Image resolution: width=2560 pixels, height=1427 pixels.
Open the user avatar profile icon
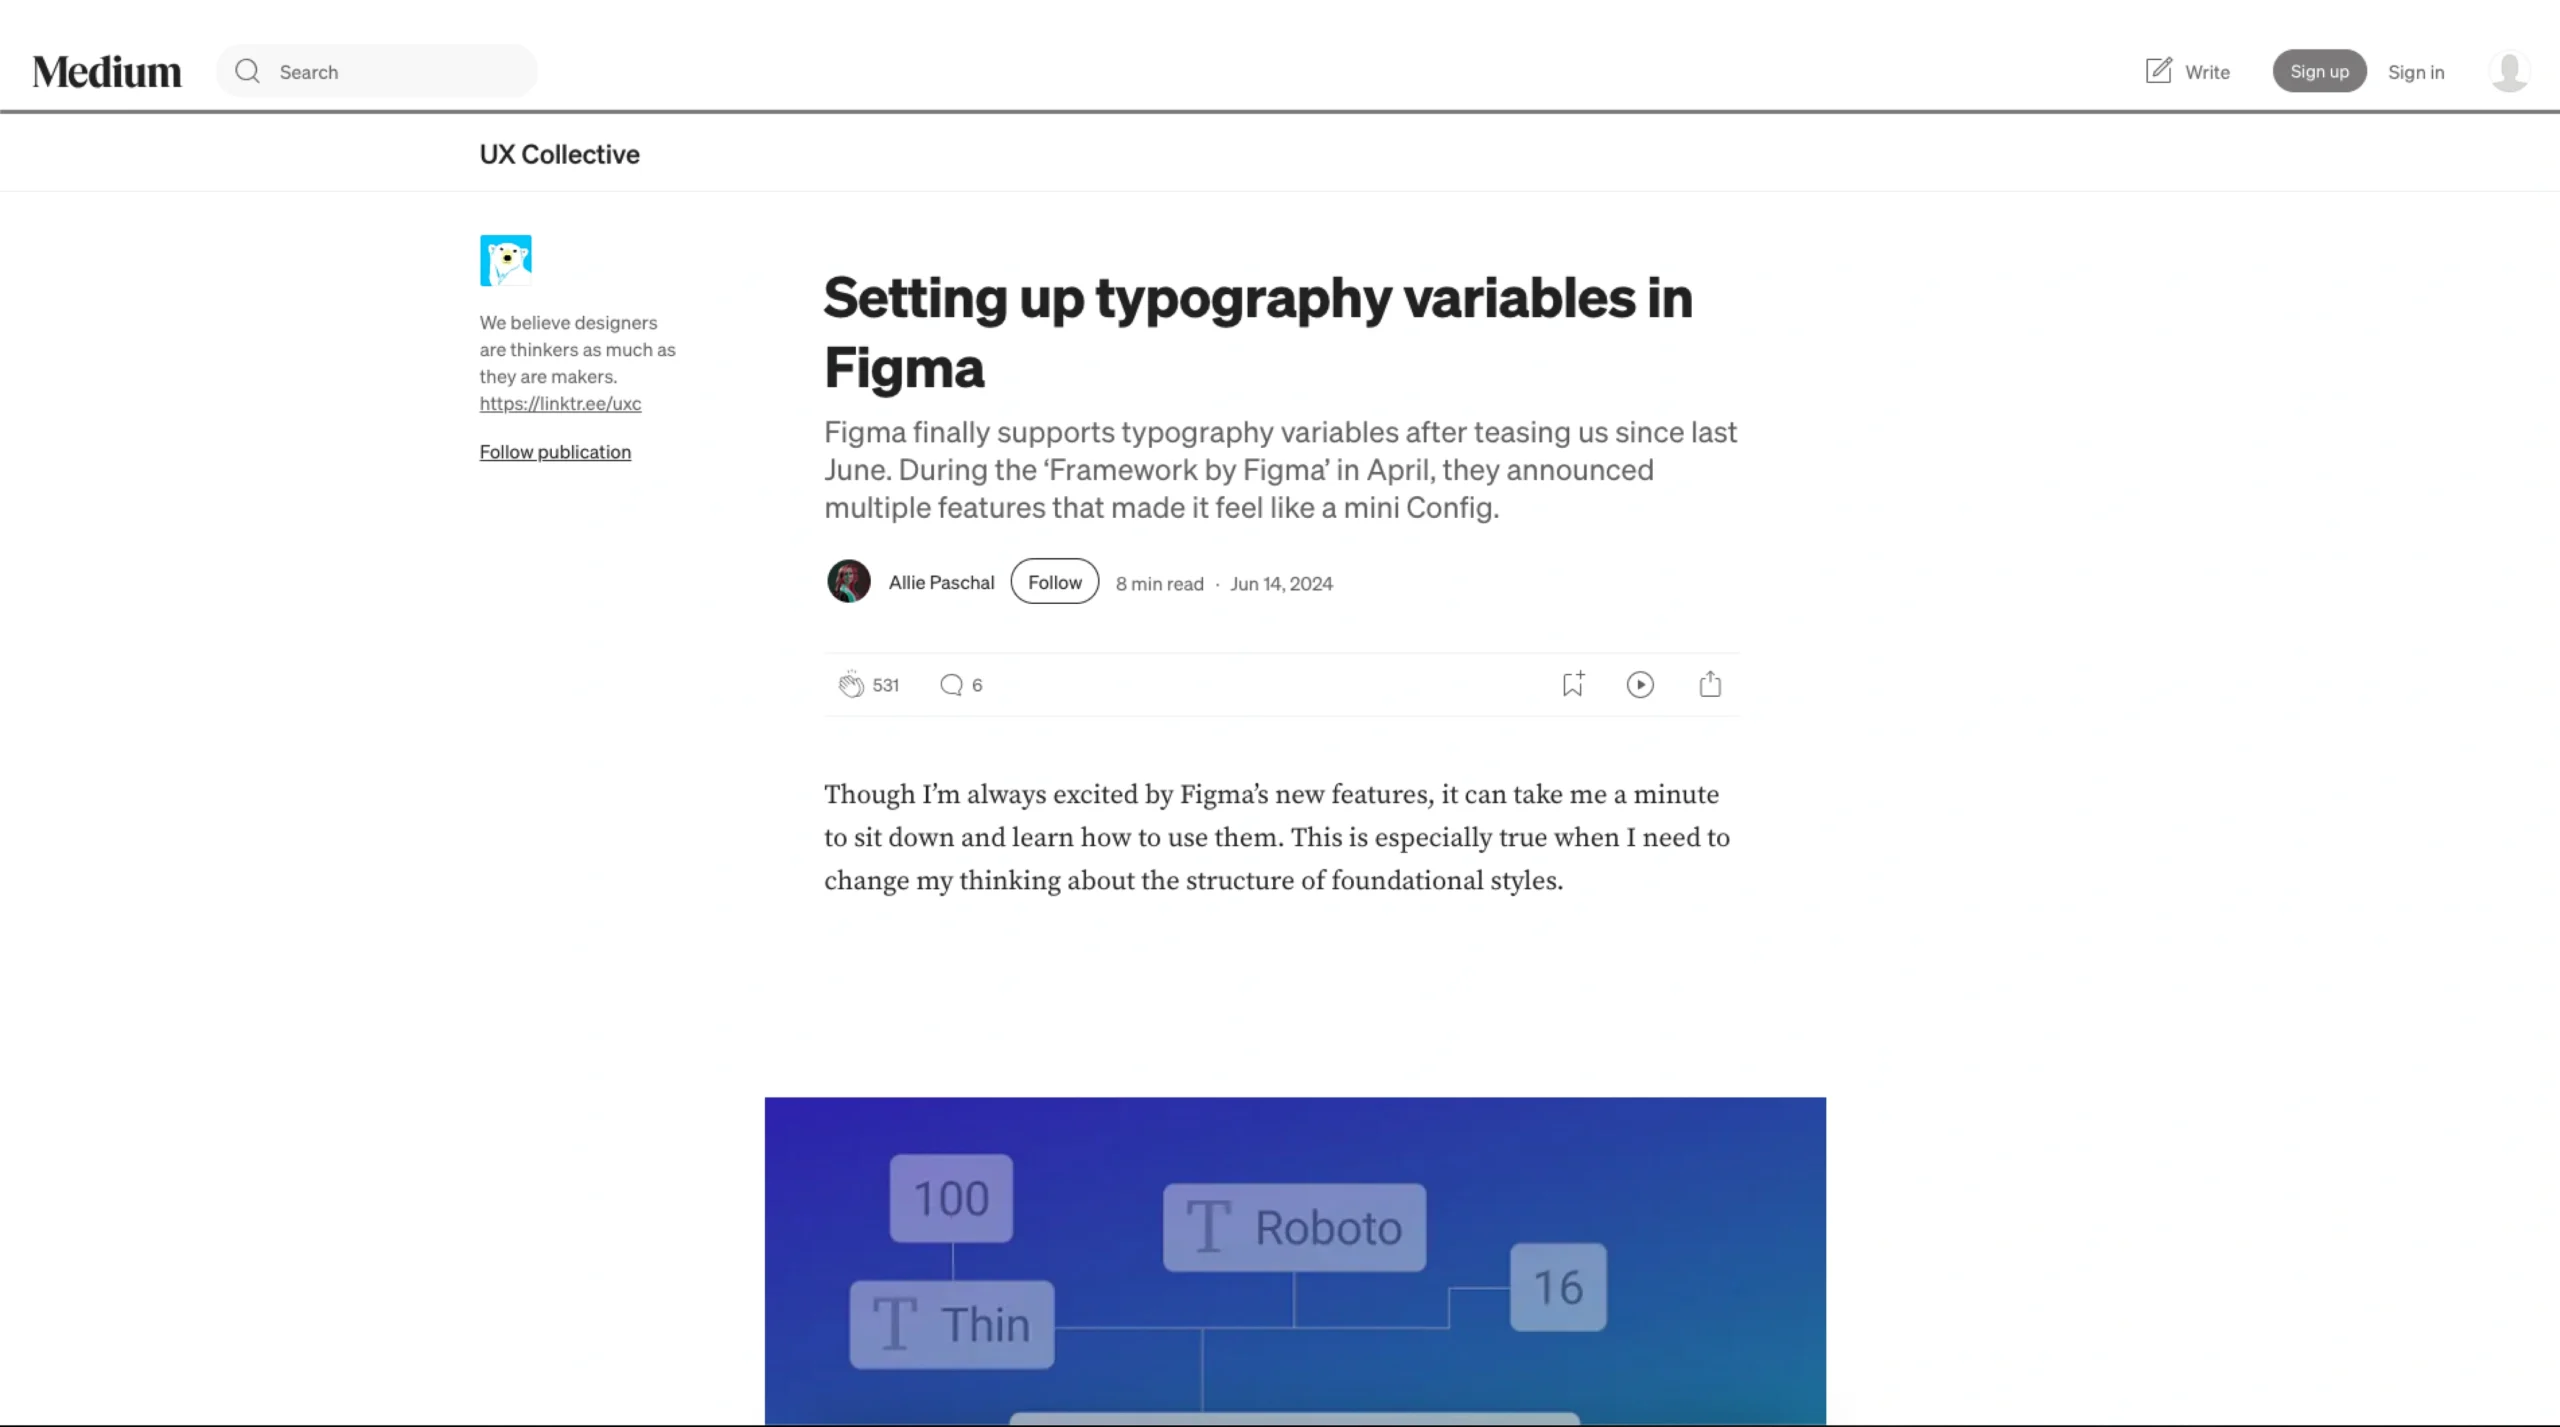click(x=2509, y=71)
